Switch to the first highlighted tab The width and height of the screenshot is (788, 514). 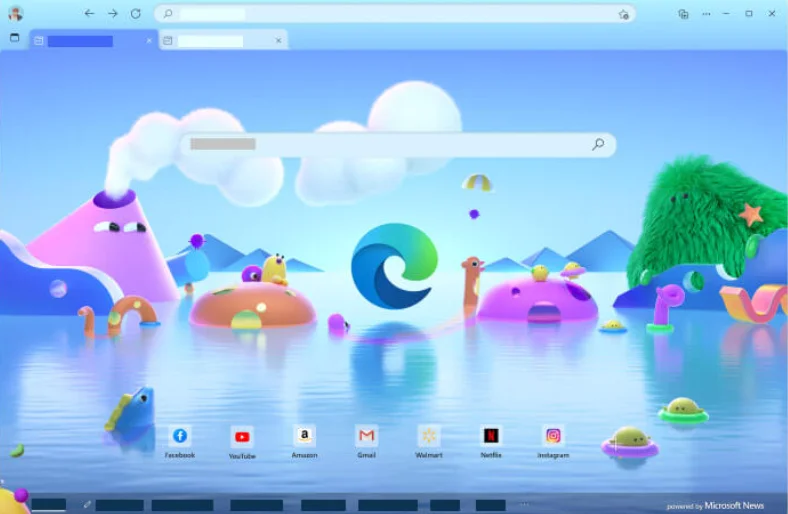click(x=92, y=41)
